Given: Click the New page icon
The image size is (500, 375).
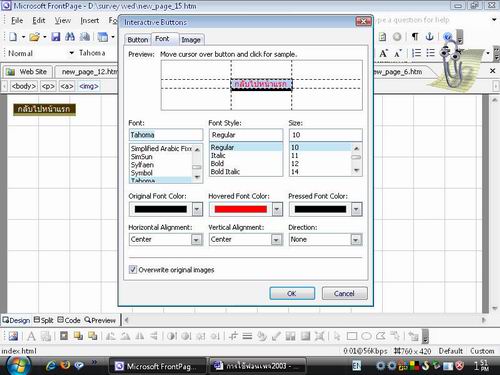Looking at the screenshot, I should [13, 37].
